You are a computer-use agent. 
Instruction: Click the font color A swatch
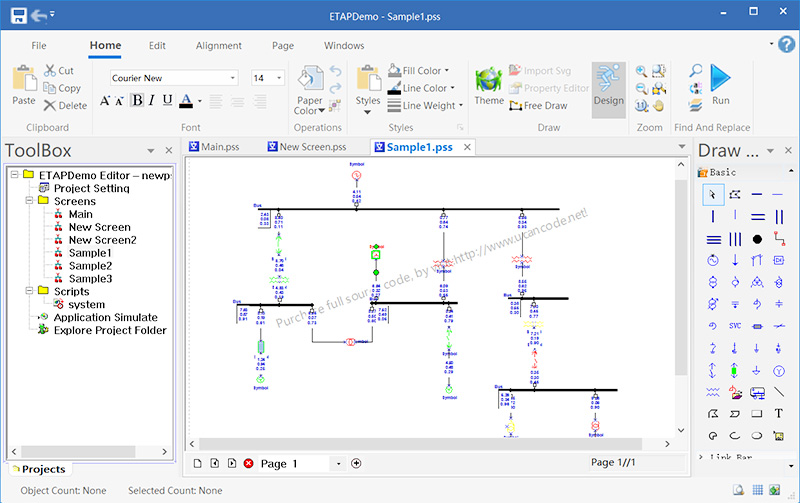click(x=186, y=100)
